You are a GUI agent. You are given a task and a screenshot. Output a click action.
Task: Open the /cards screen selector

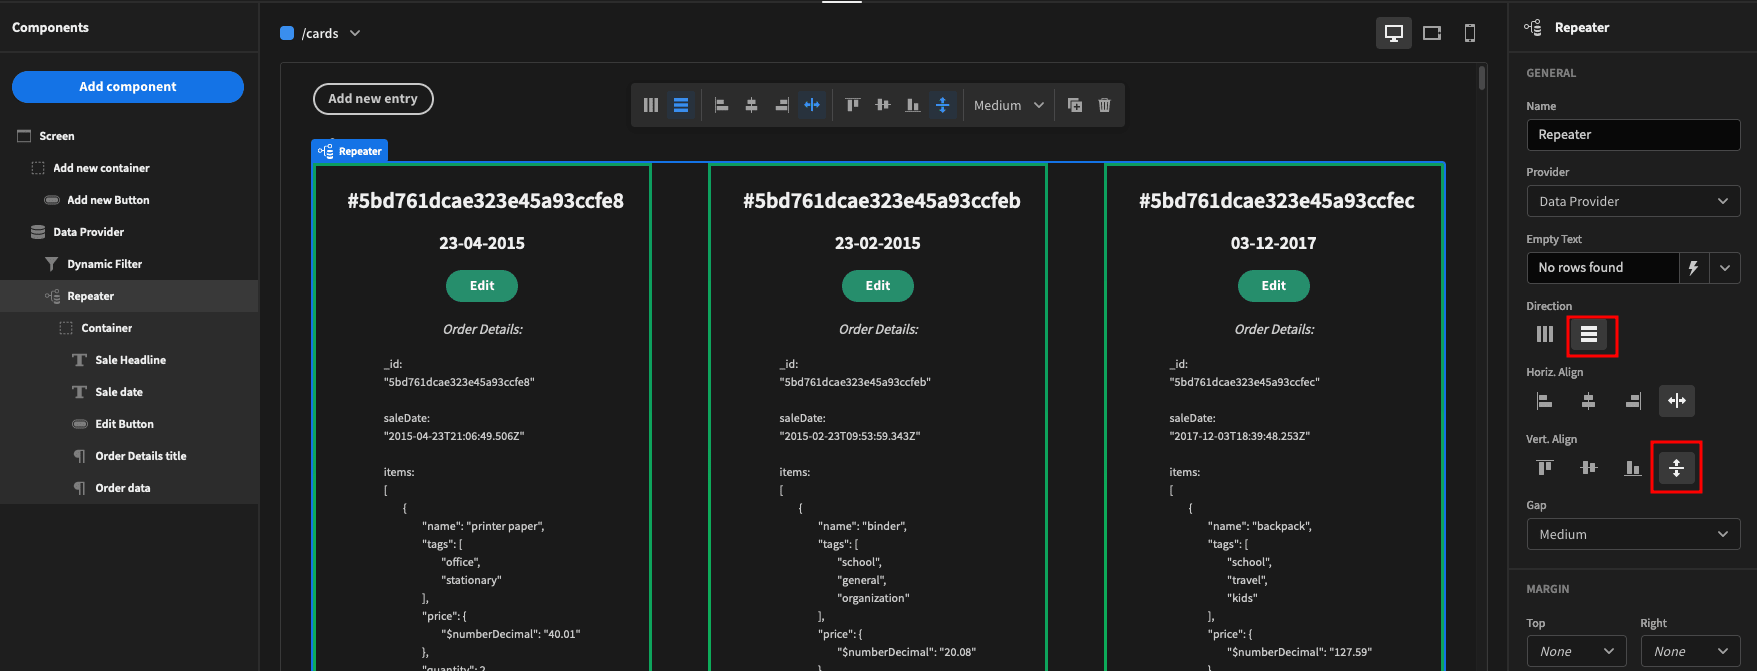point(320,33)
